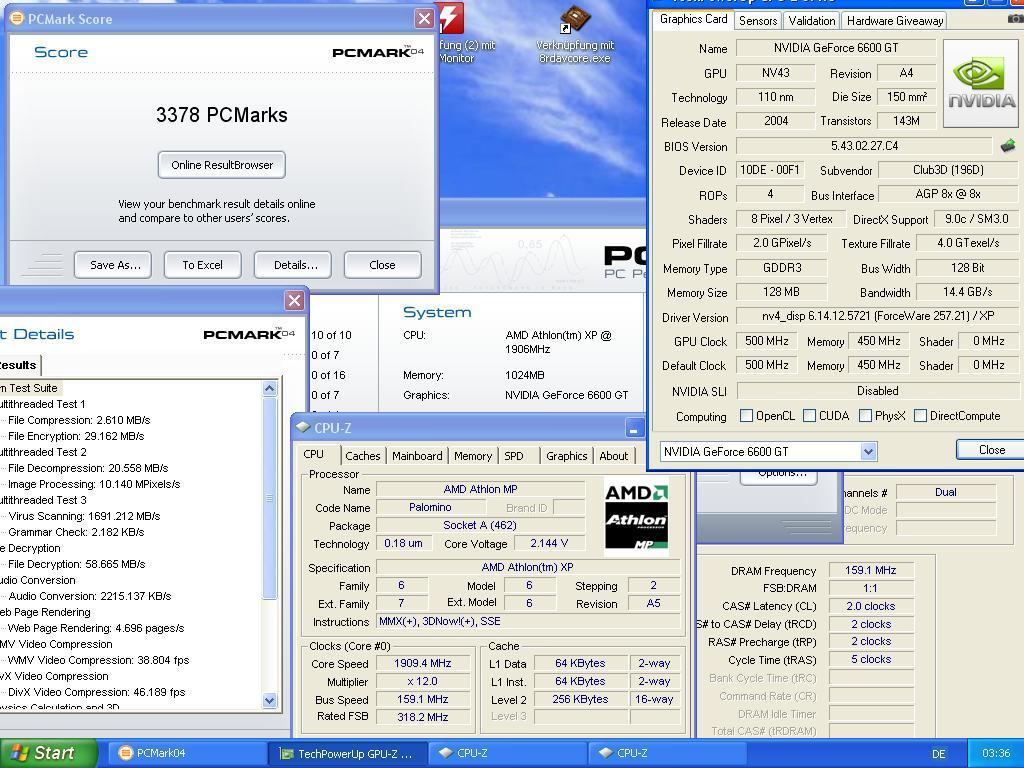
Task: Switch to CPU-Z Mainboard tab
Action: click(x=417, y=456)
